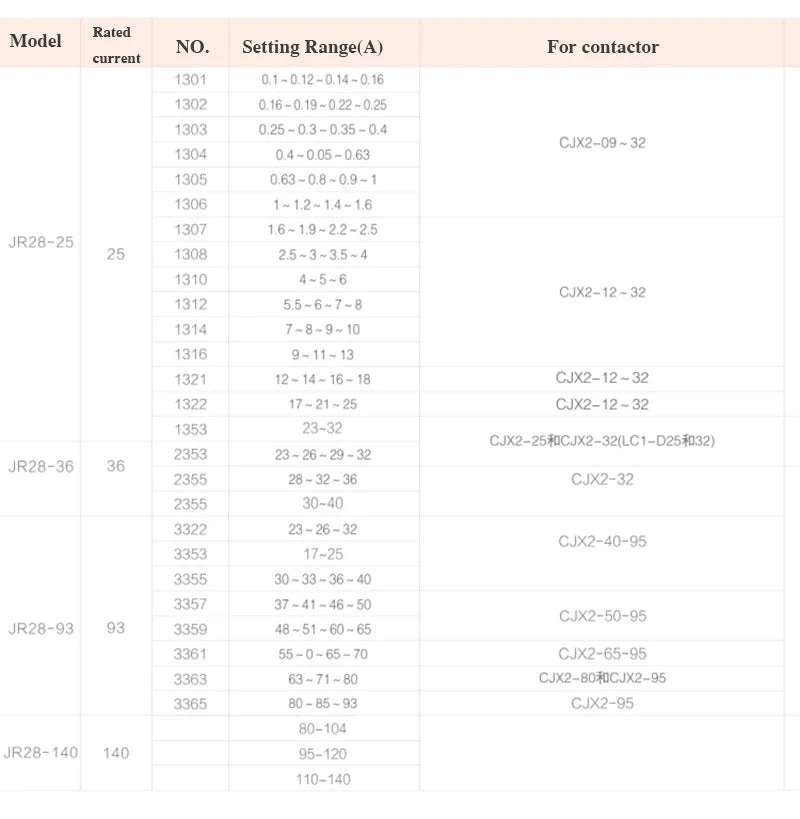Click the 110-140 setting range cell
Screen dimensions: 800x819
click(324, 778)
